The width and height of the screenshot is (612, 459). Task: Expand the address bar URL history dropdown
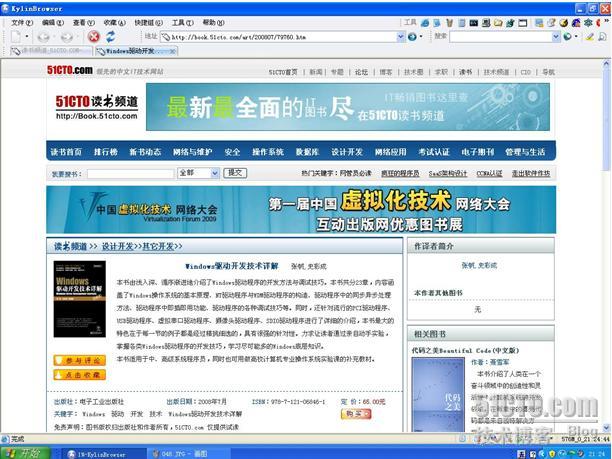[401, 37]
